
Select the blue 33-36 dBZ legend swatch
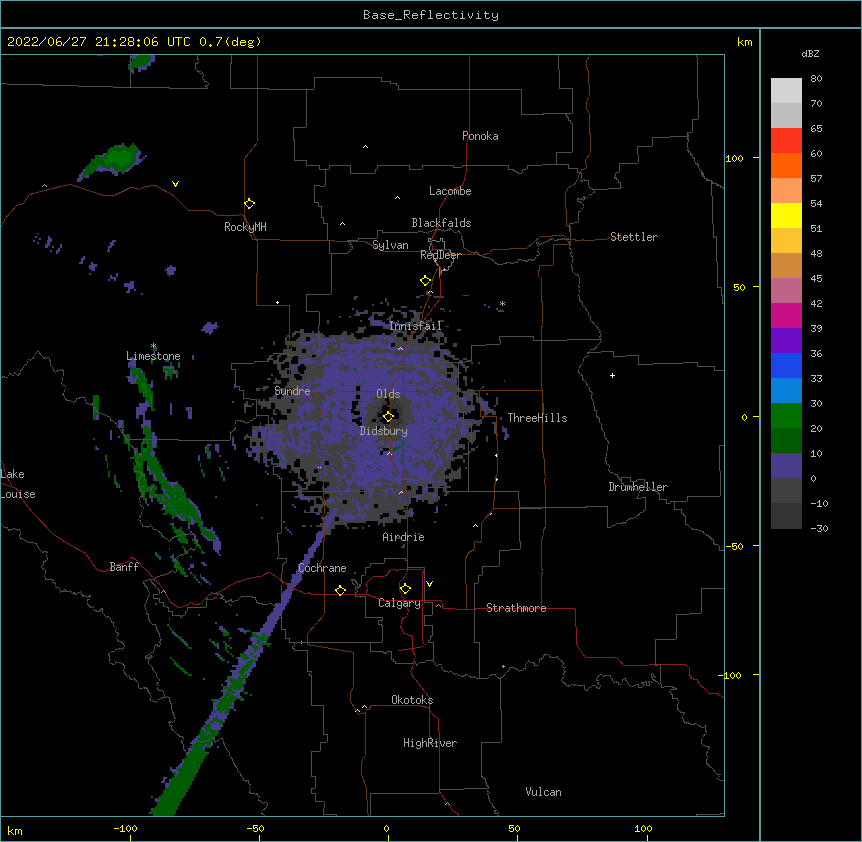786,365
